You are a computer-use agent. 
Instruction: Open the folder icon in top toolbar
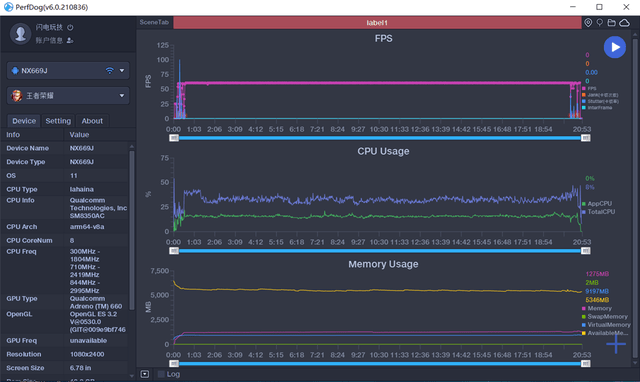pos(611,23)
